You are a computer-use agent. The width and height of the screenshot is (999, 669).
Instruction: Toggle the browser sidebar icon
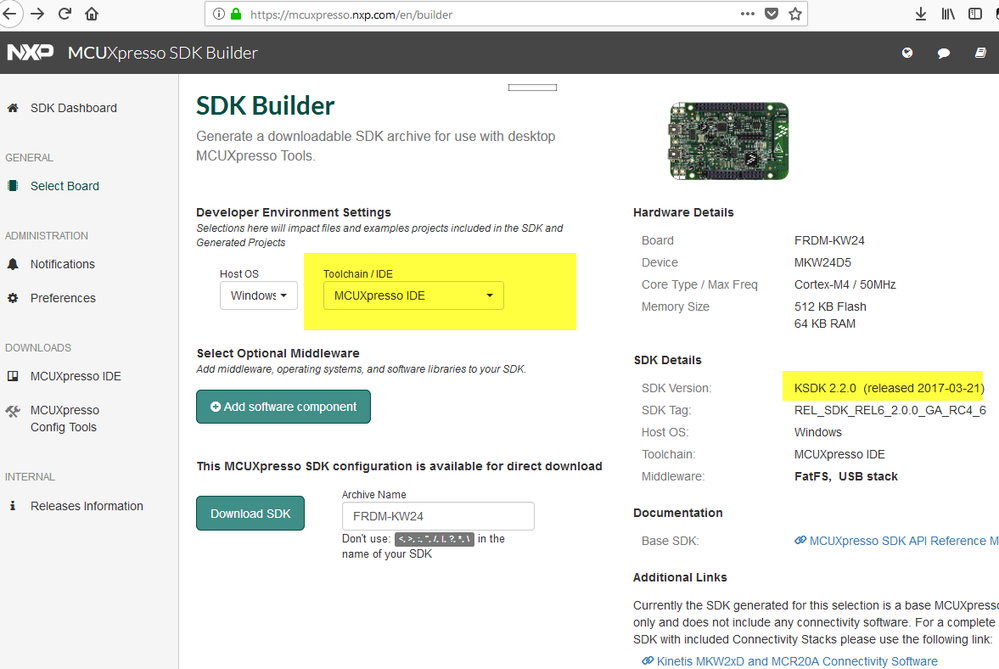coord(975,13)
